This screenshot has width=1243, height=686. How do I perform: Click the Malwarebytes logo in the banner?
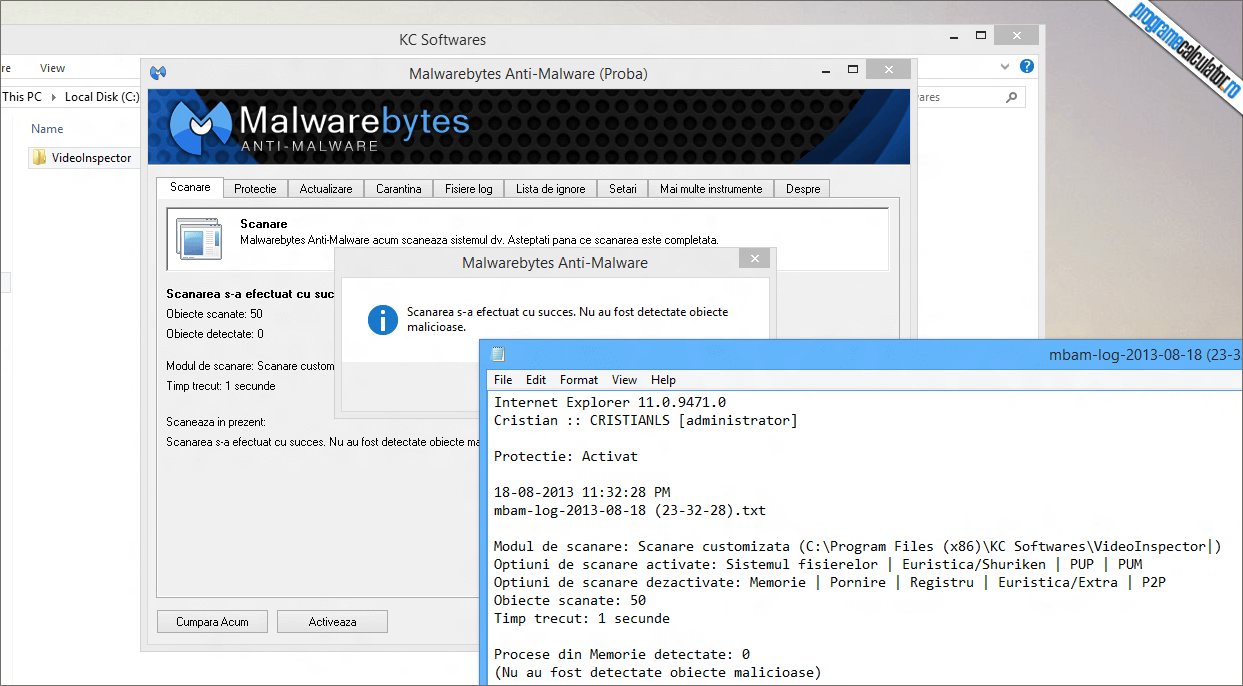click(202, 126)
